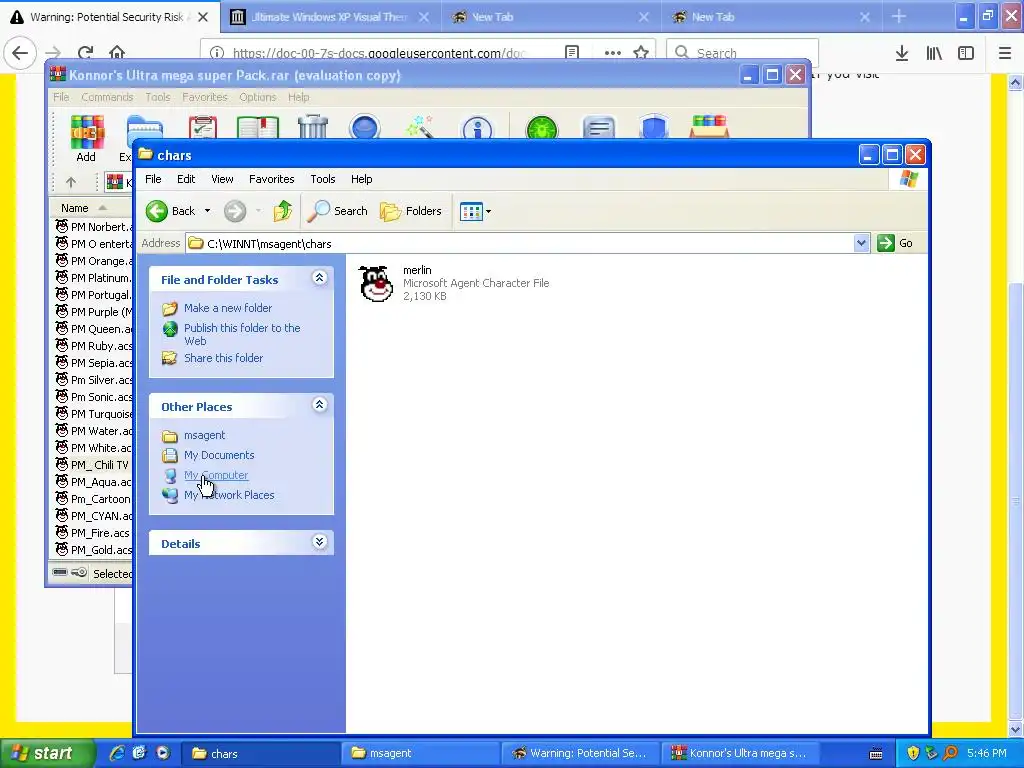Open the Help menu in chars window
This screenshot has width=1024, height=768.
361,179
